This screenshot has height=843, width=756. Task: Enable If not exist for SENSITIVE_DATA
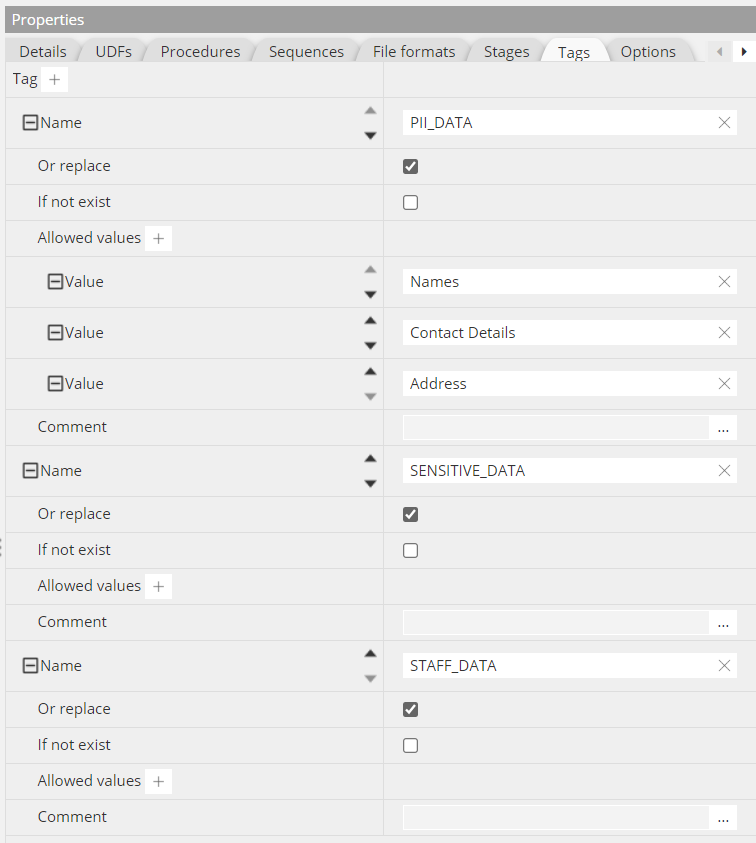click(x=410, y=550)
